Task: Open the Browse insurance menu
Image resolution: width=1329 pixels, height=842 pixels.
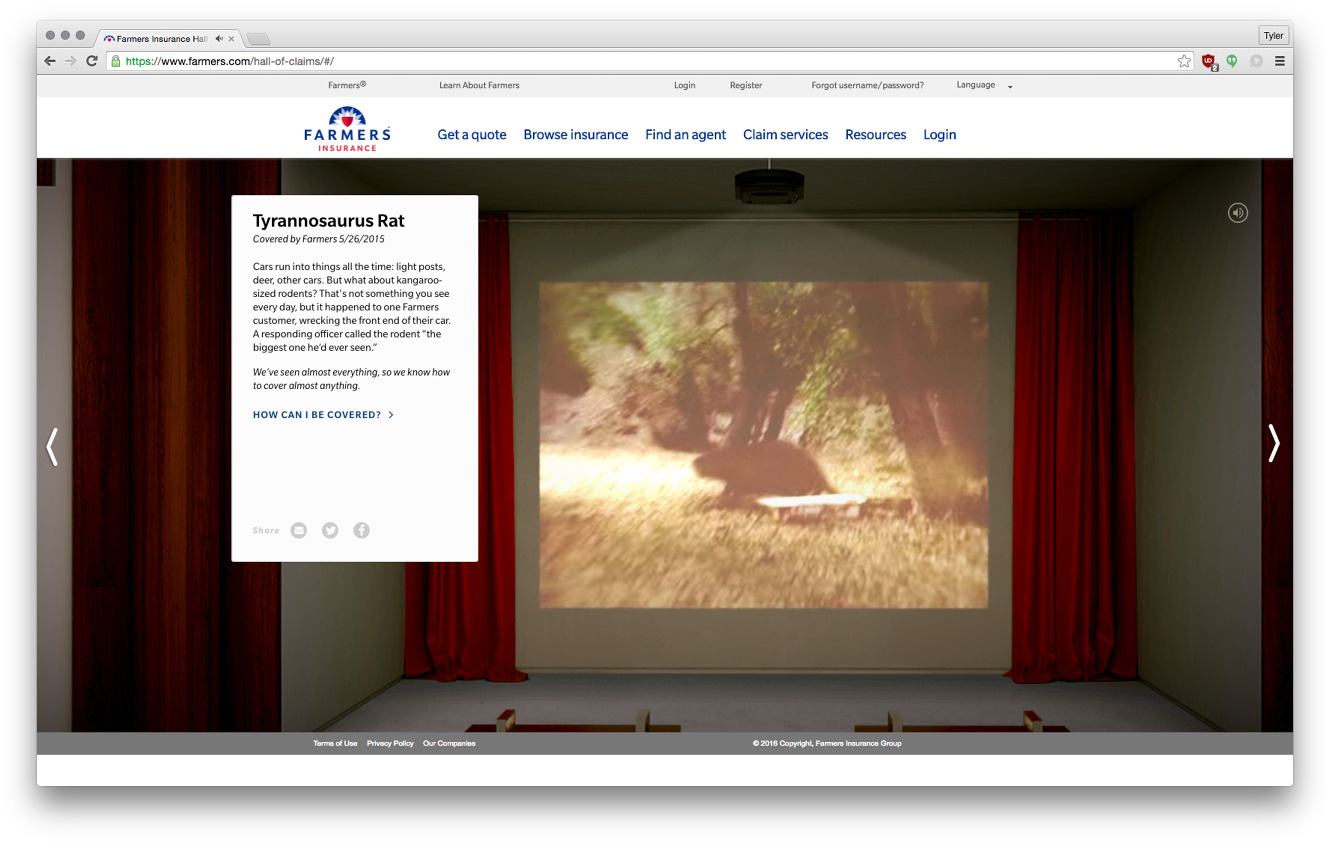Action: (576, 135)
